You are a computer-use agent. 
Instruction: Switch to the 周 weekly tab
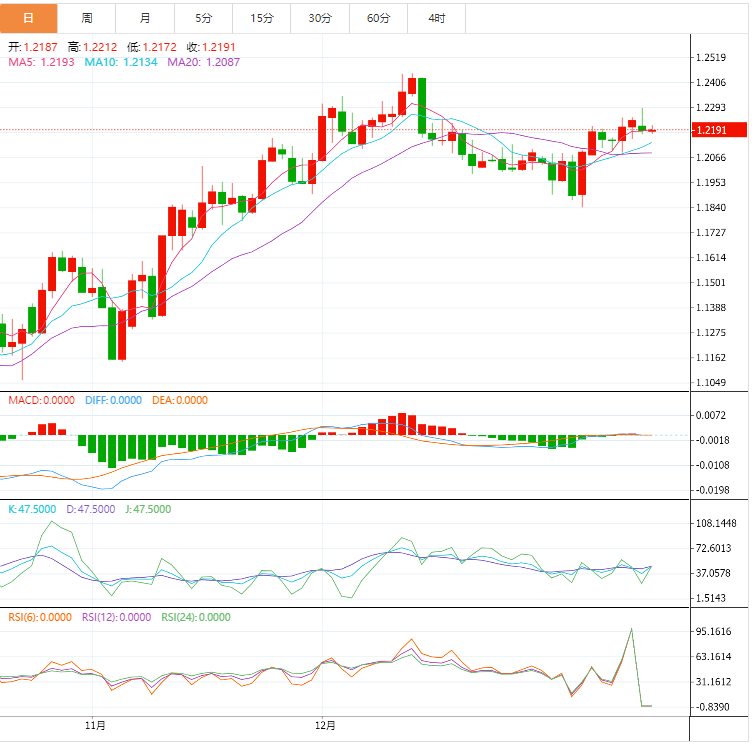click(87, 18)
